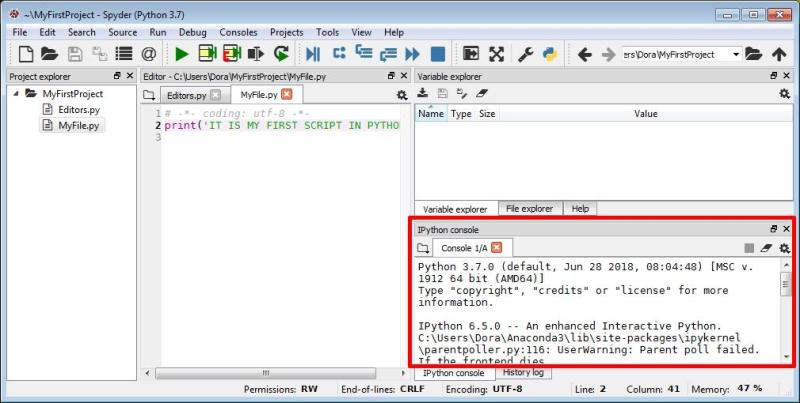This screenshot has height=403, width=800.
Task: Open Tools menu
Action: point(327,32)
